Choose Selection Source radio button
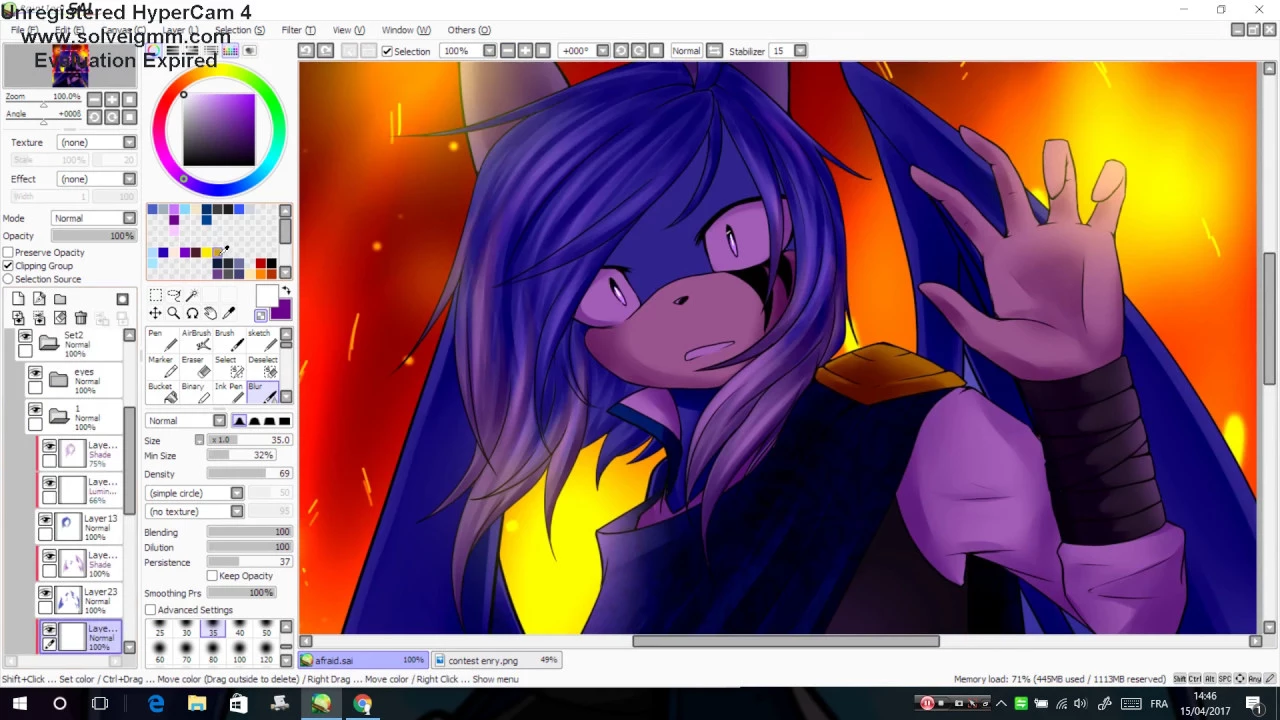1280x720 pixels. coord(8,279)
